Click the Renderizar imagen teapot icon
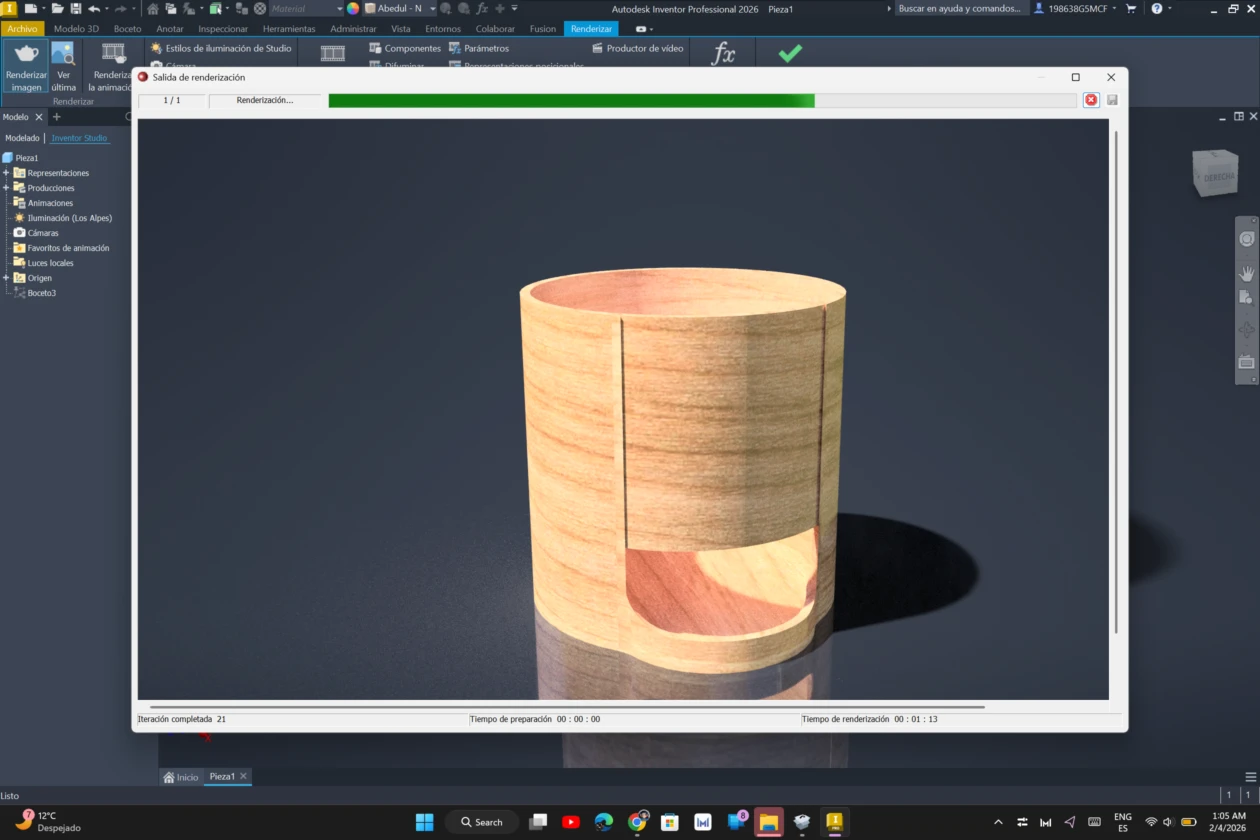This screenshot has width=1260, height=840. 26,54
